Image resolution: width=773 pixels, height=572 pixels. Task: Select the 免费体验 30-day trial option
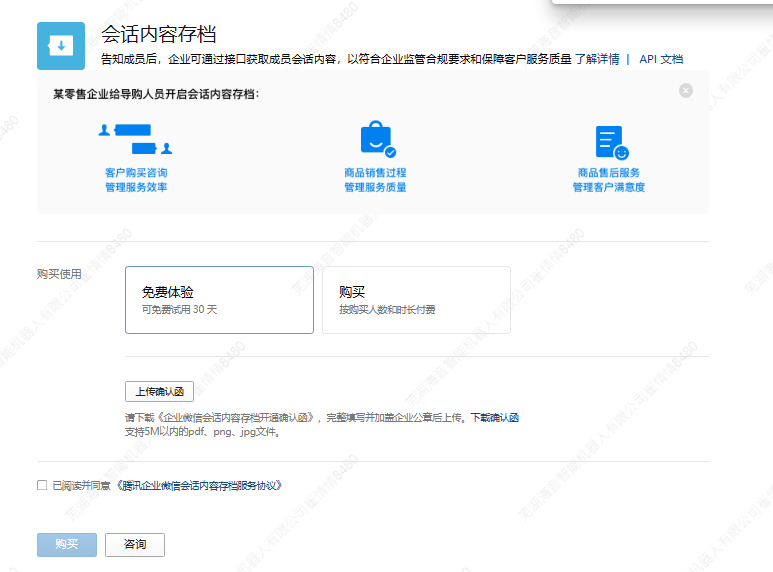pos(219,299)
